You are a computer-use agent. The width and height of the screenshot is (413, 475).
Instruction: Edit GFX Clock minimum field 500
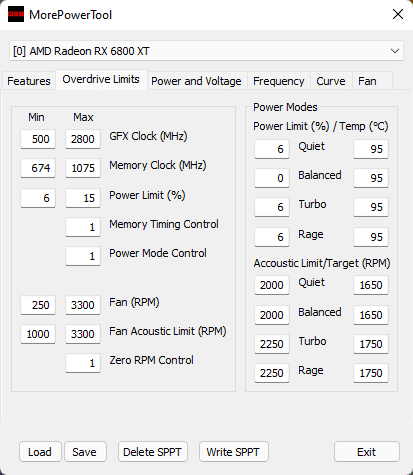[38, 139]
